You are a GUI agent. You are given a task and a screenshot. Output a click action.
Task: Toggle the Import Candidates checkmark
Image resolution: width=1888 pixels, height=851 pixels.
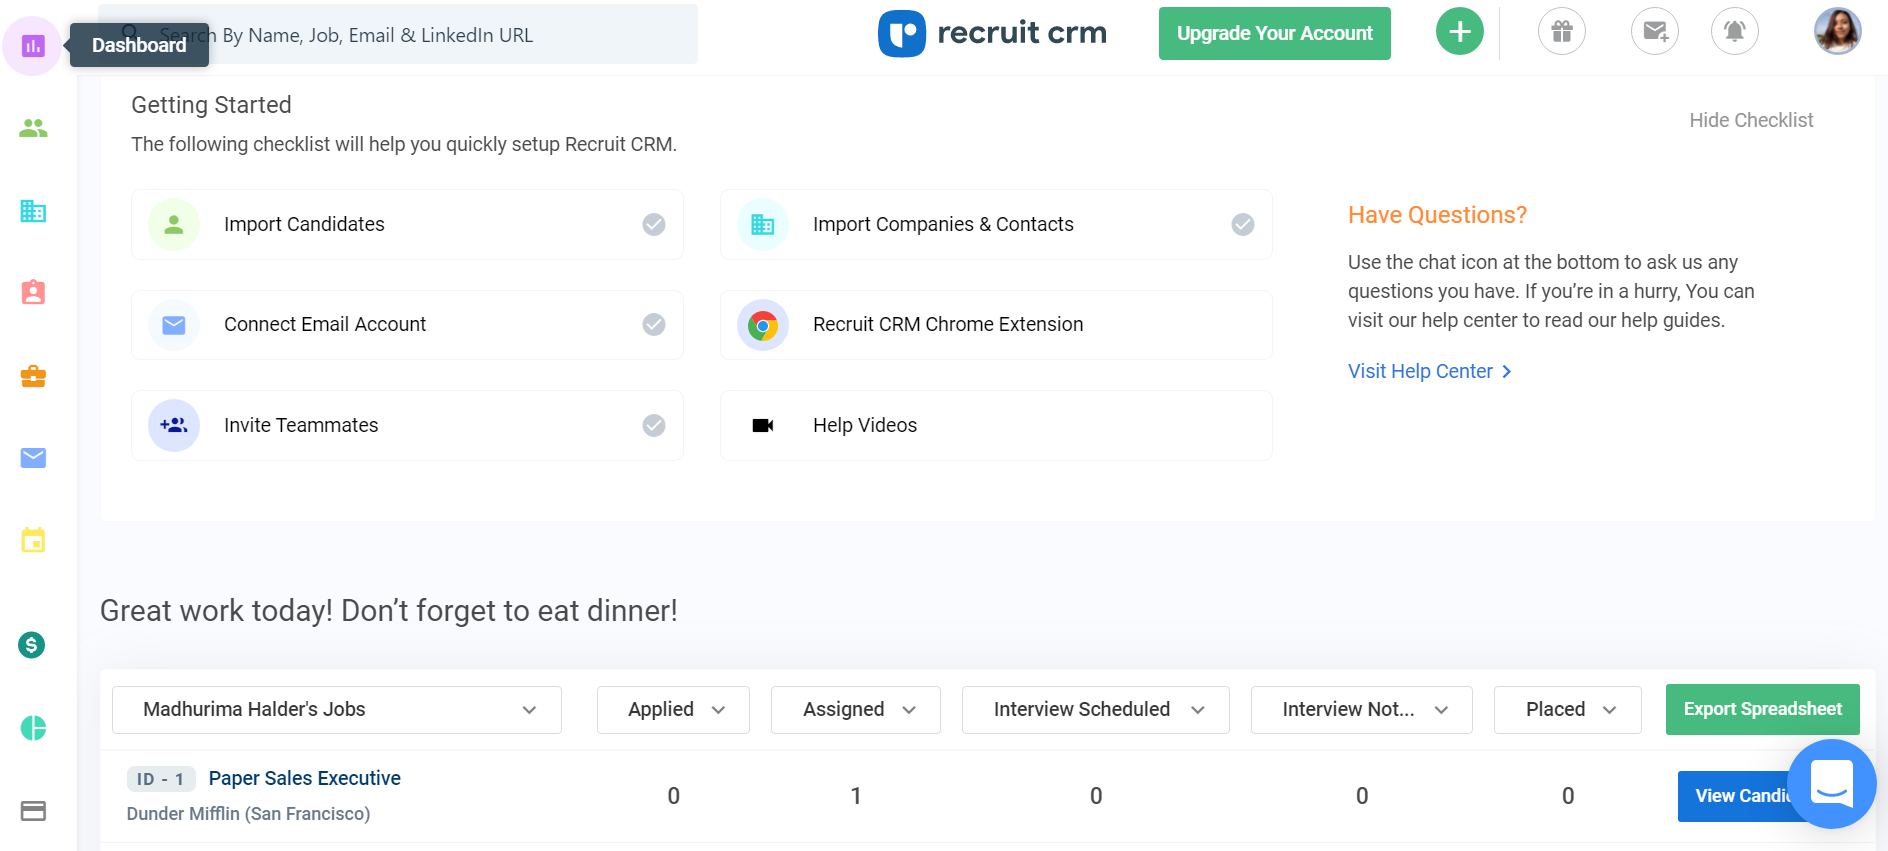pos(654,224)
